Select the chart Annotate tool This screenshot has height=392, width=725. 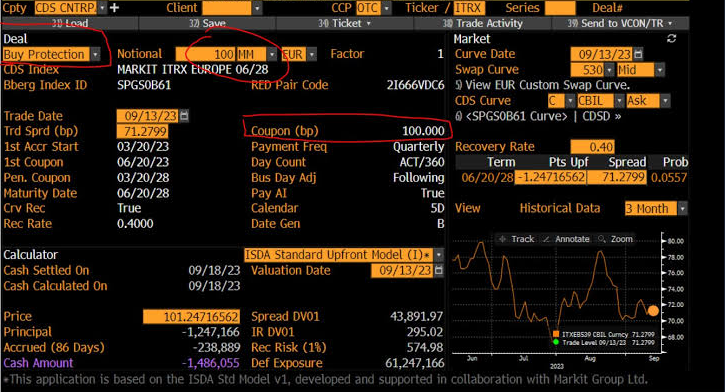[x=566, y=239]
